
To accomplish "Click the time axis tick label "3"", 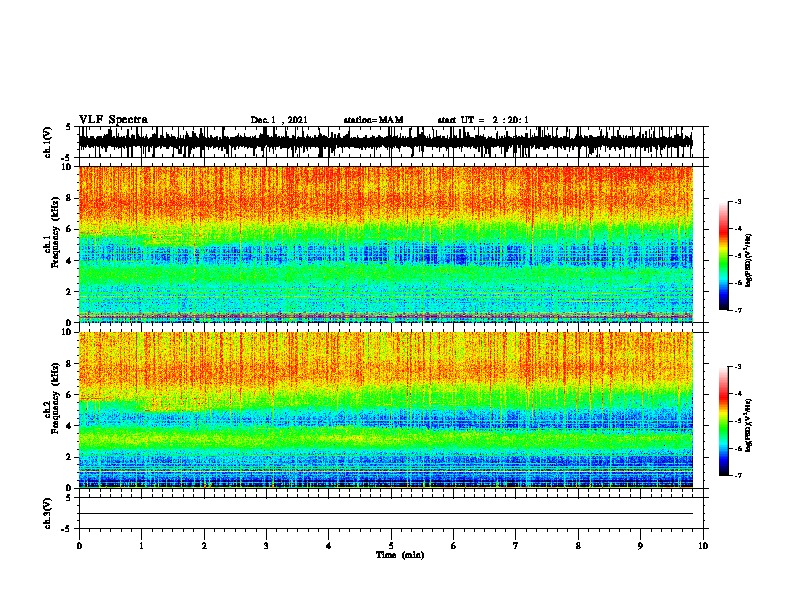I will pos(266,546).
